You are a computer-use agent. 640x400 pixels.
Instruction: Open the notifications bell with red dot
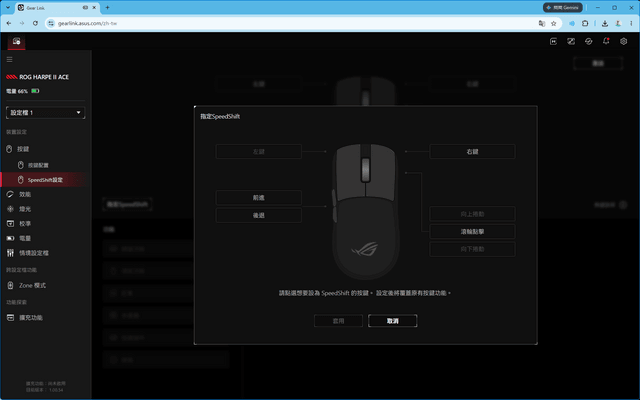(x=606, y=41)
